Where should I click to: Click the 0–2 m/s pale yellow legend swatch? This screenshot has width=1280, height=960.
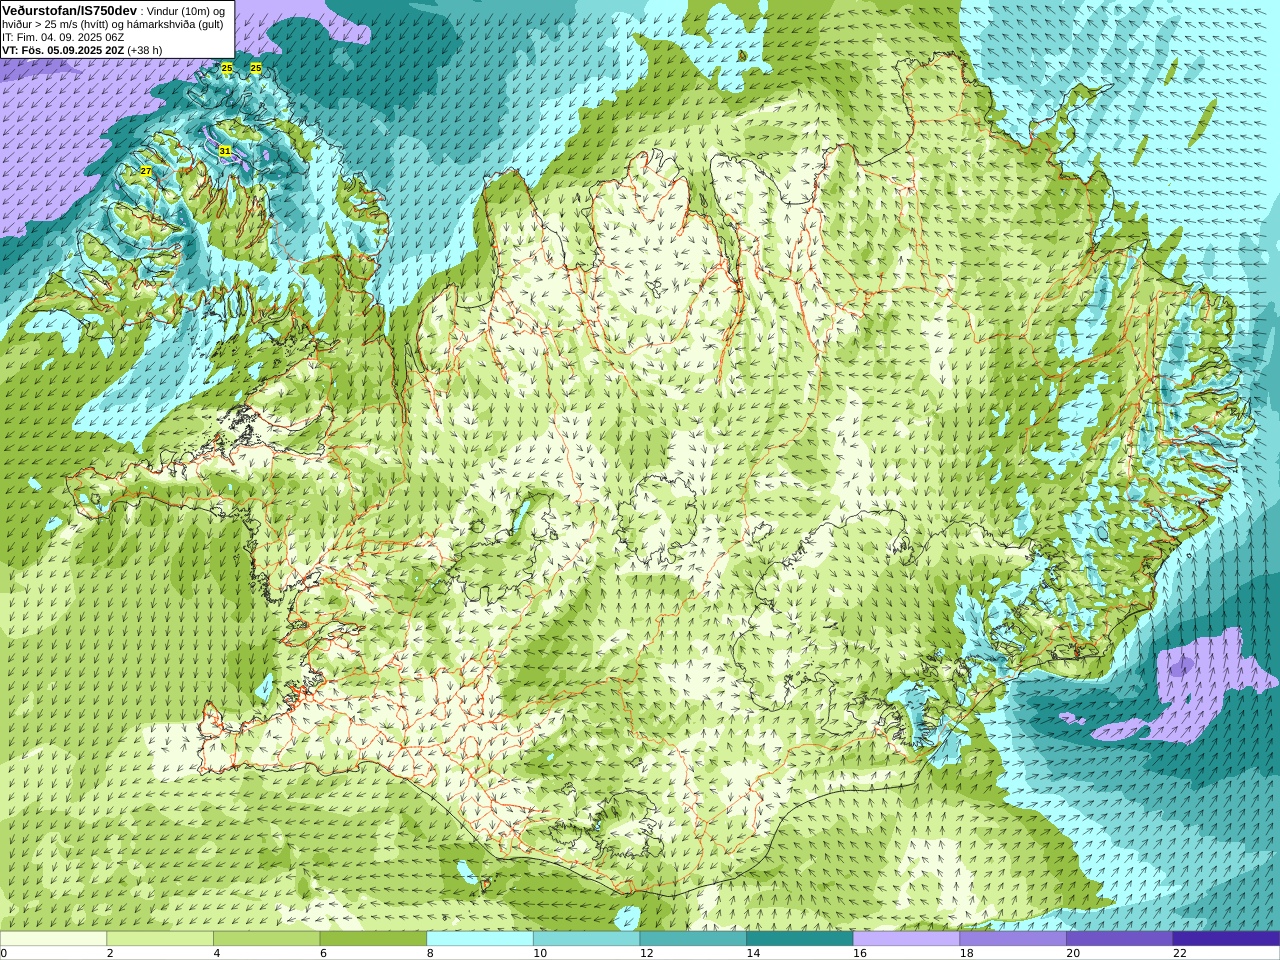click(53, 938)
